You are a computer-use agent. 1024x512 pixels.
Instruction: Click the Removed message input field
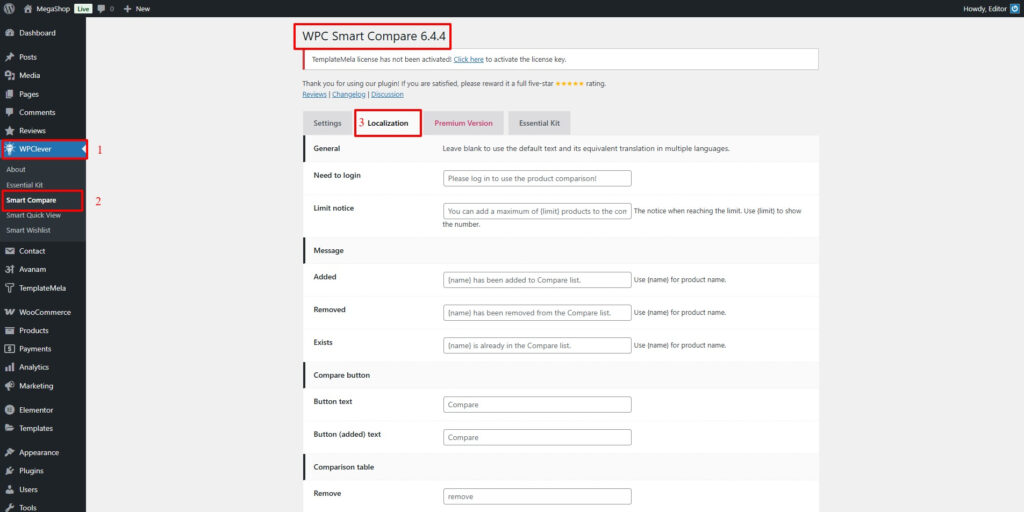[537, 312]
